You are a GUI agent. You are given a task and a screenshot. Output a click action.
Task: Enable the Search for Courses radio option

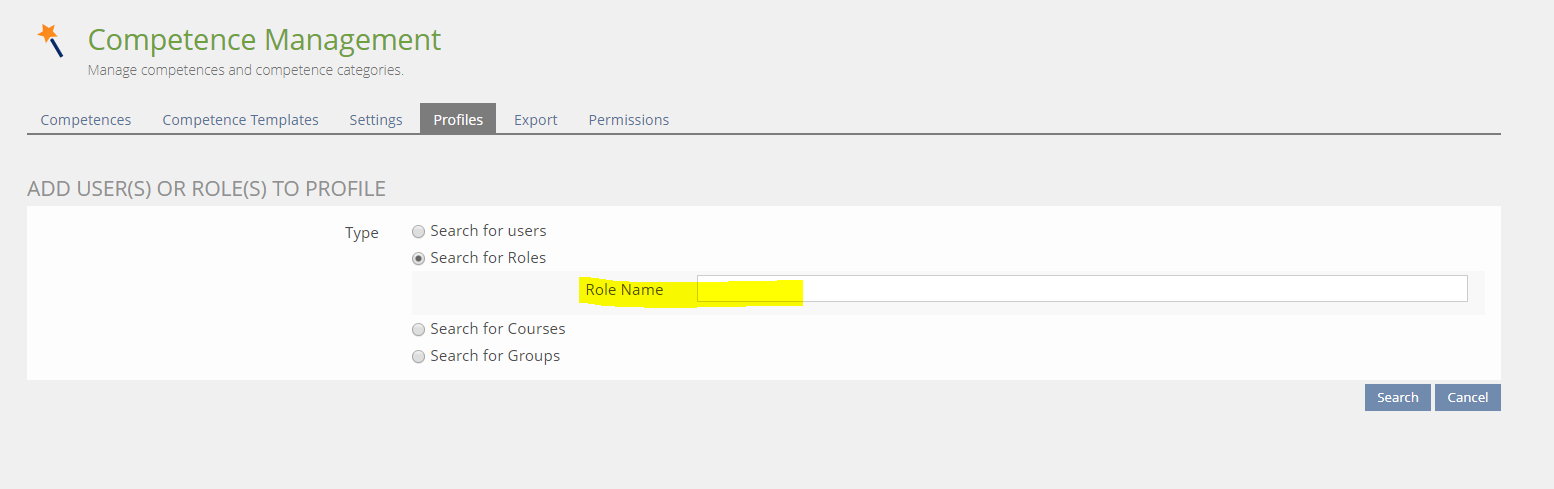[419, 329]
